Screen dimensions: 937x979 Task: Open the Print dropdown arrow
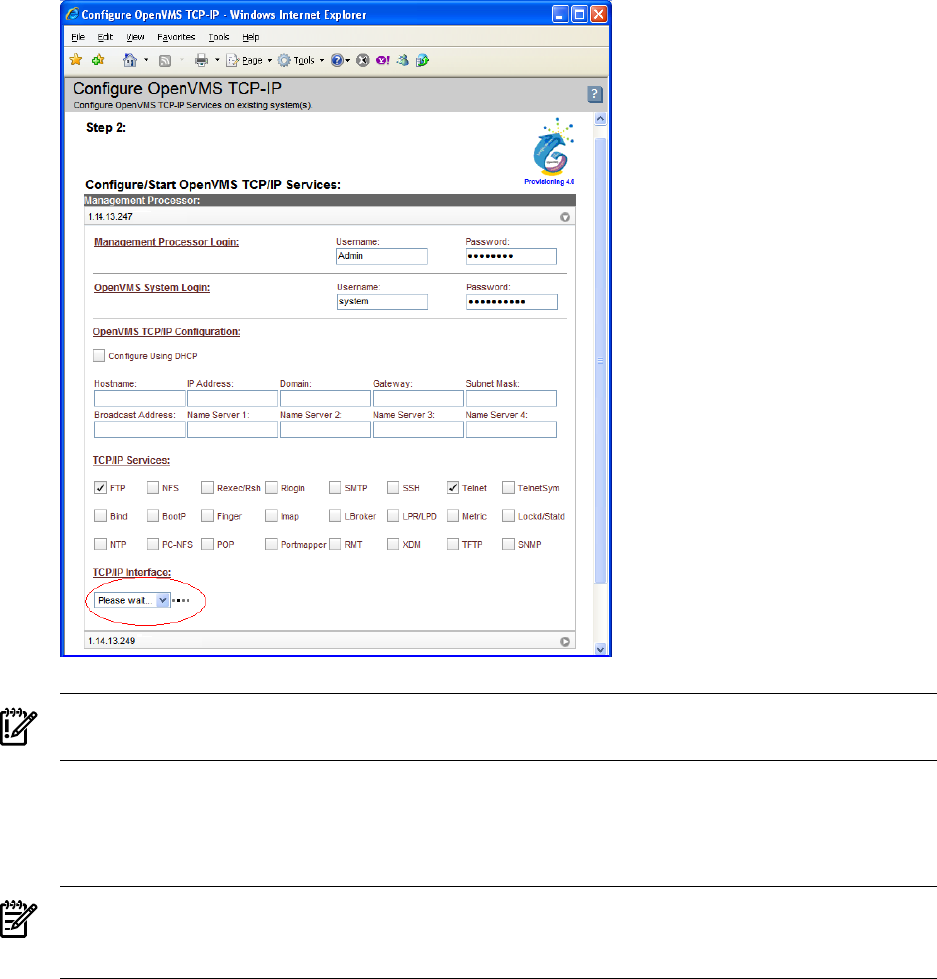[217, 60]
